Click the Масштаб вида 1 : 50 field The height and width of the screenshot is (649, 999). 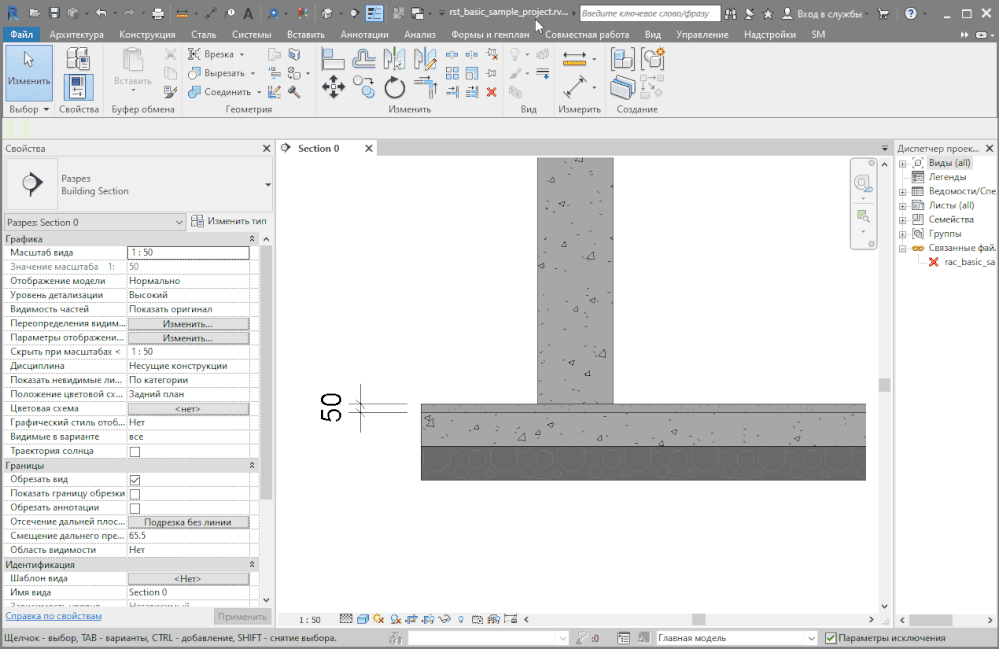188,253
